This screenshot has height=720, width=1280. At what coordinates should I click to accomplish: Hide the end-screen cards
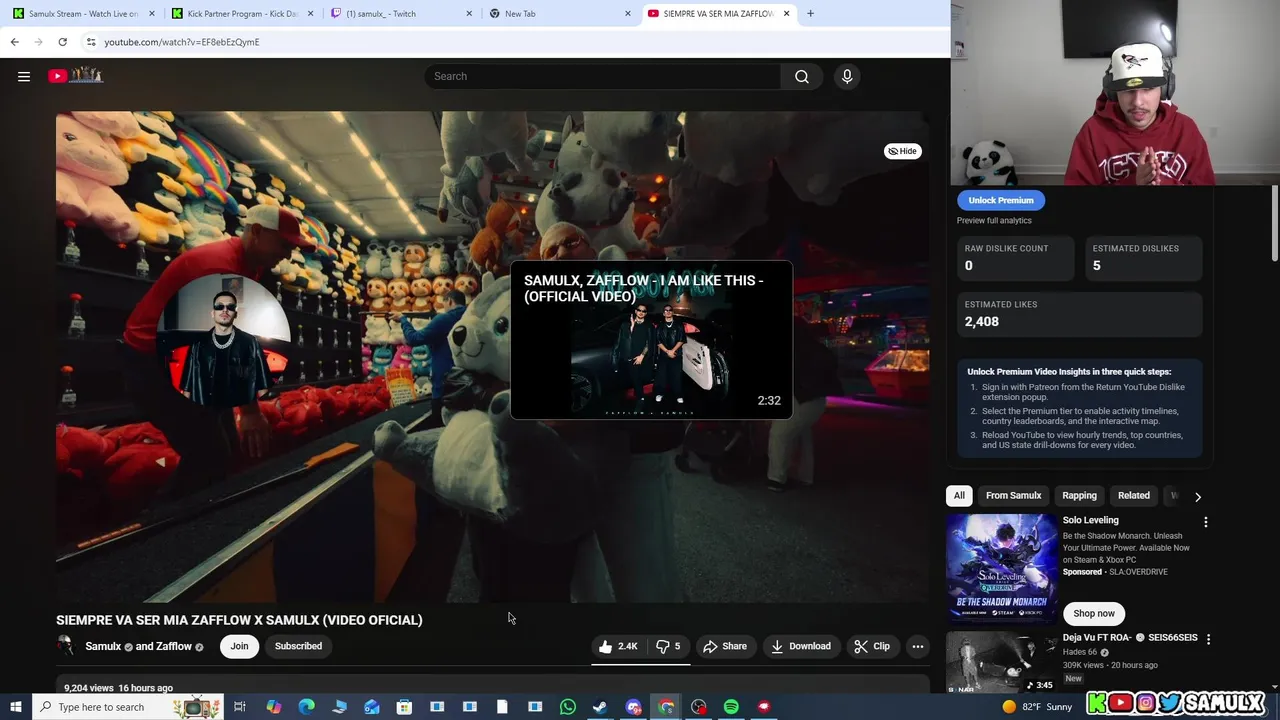(903, 151)
